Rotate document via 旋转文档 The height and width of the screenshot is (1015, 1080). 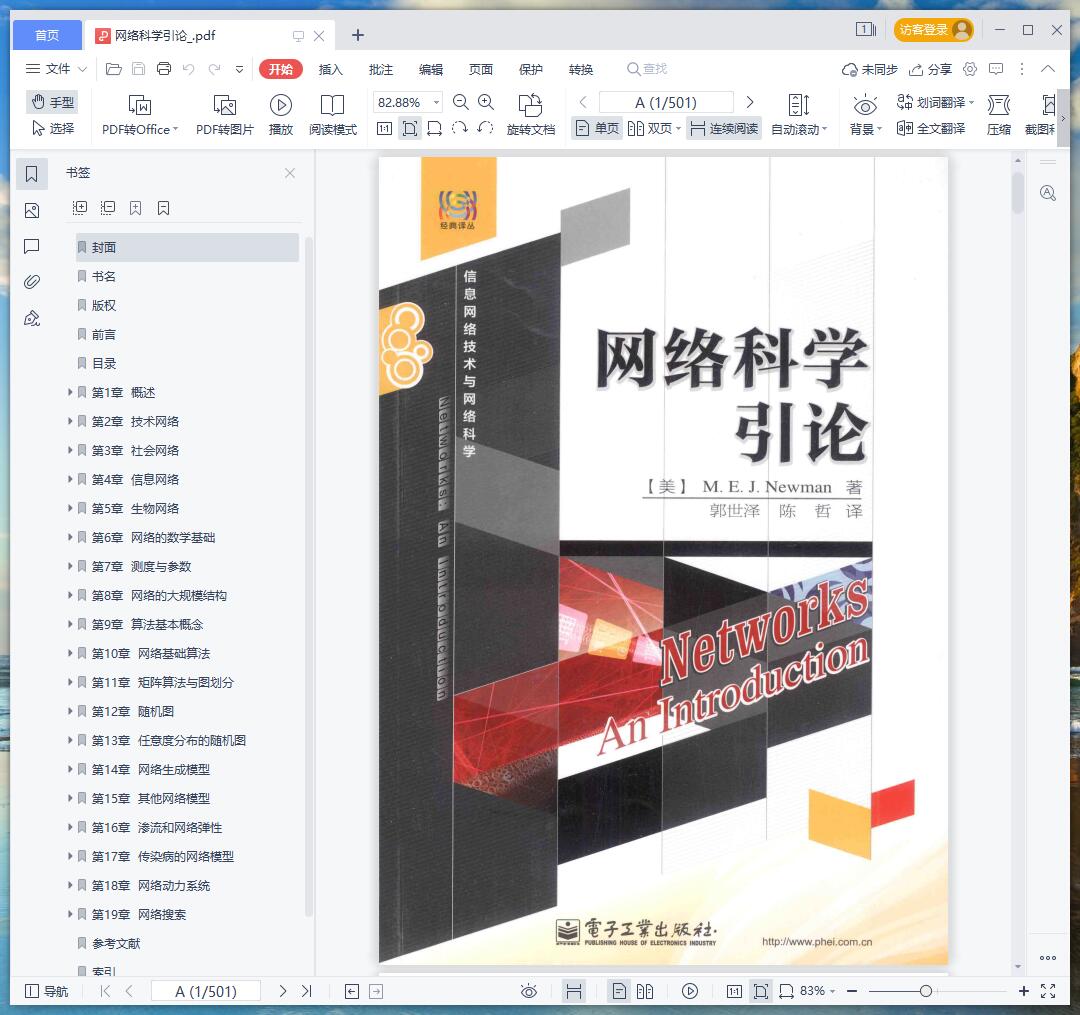pos(530,115)
